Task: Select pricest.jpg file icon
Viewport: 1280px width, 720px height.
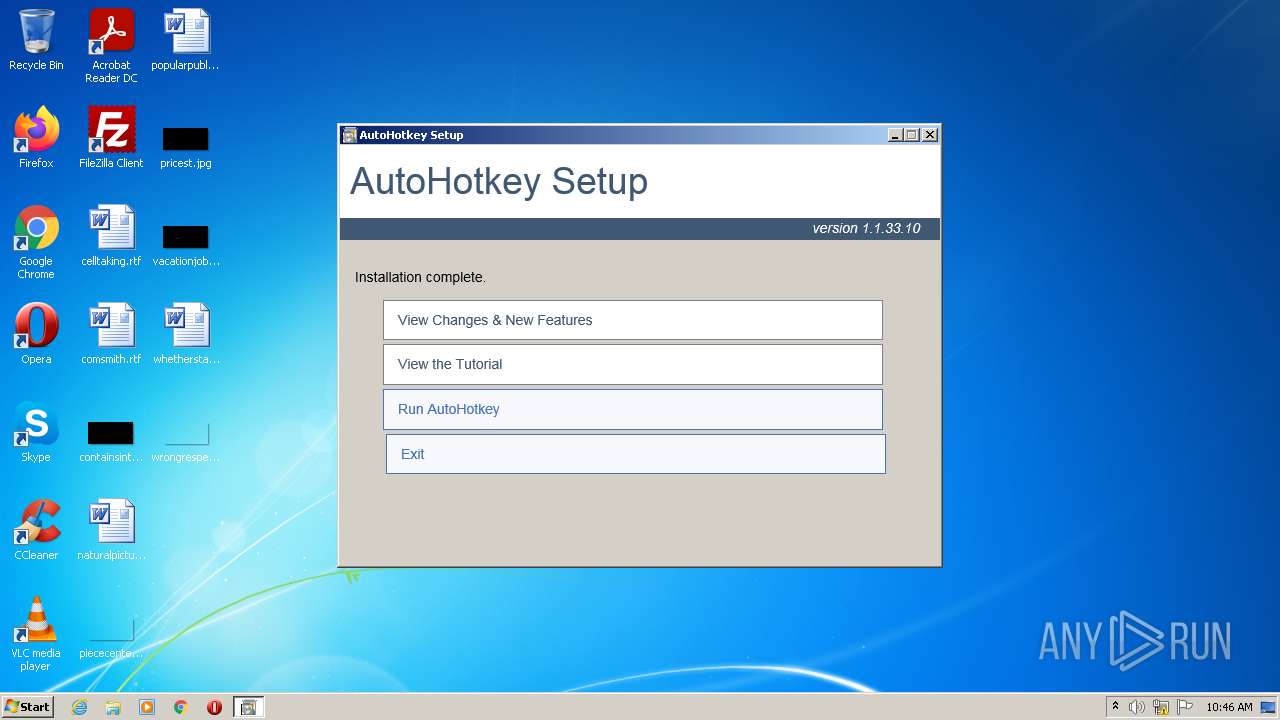Action: 186,146
